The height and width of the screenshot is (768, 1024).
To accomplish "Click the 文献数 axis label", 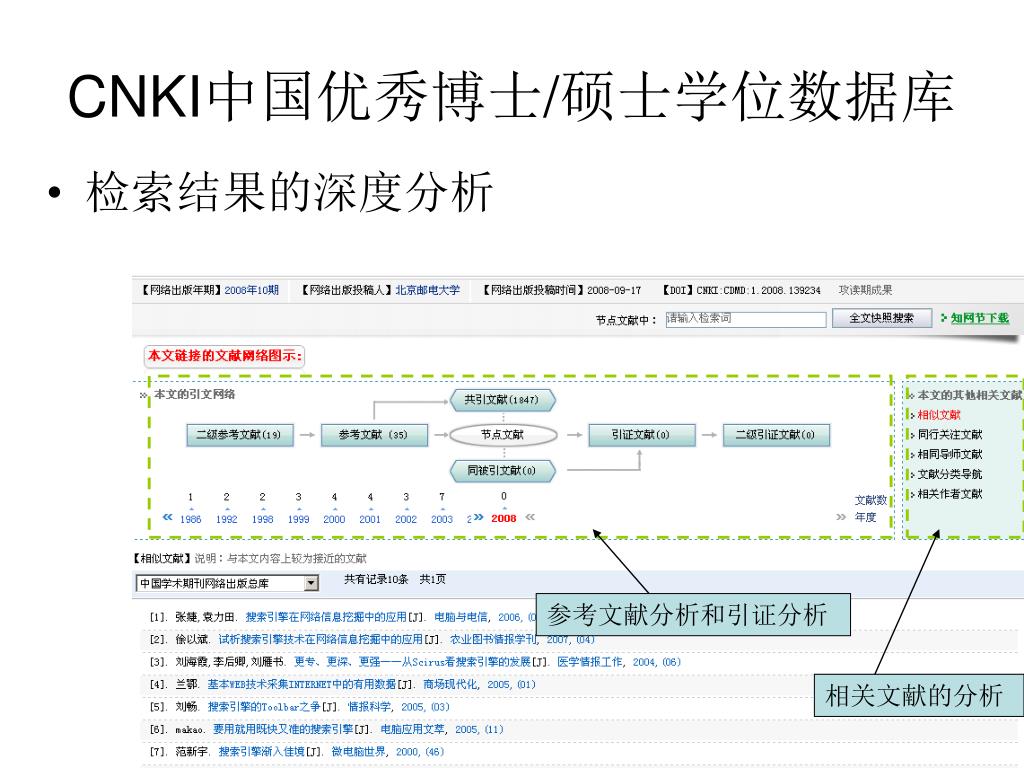I will click(x=871, y=500).
